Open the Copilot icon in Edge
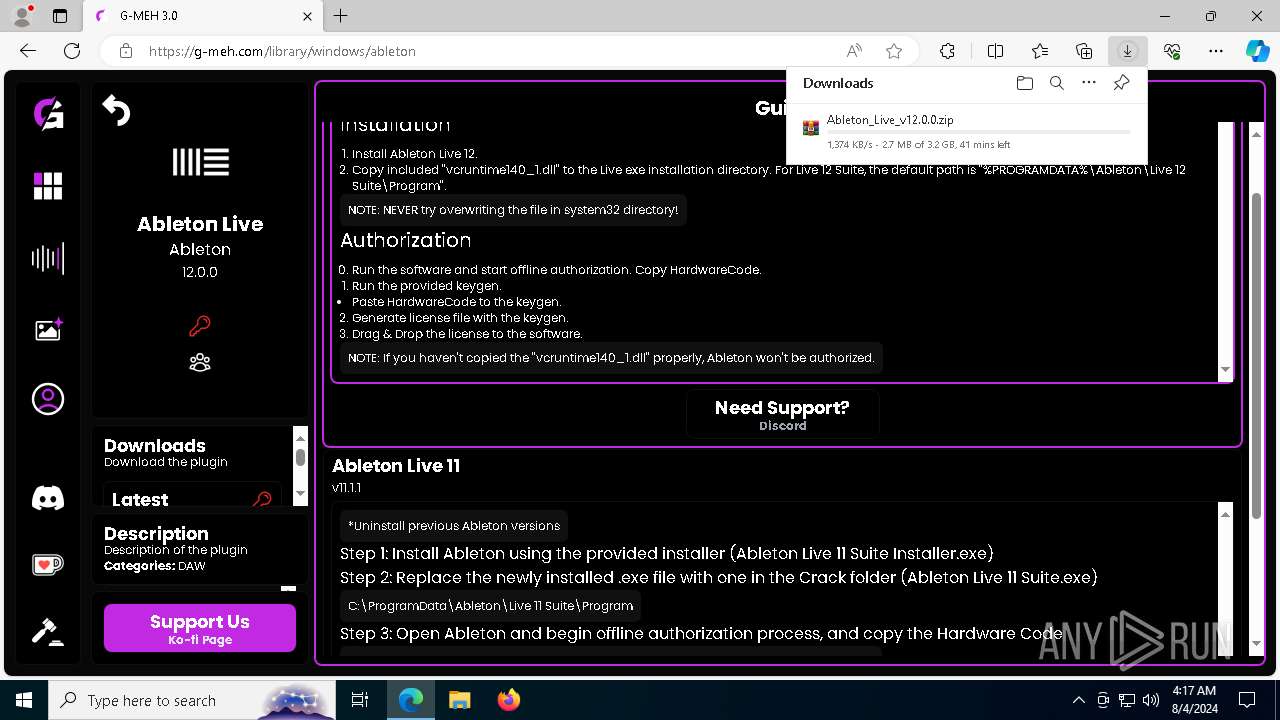Screen dimensions: 1280x720 (x=1257, y=51)
